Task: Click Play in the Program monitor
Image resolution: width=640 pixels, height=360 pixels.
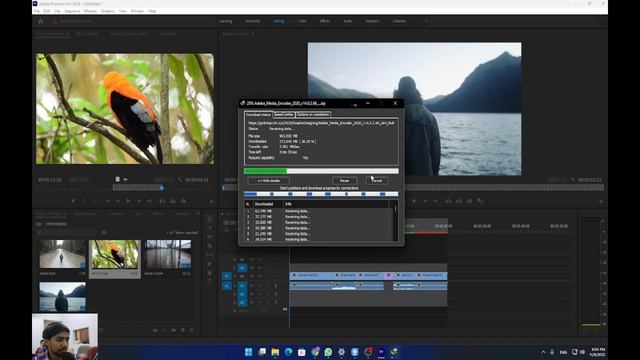Action: pos(414,201)
